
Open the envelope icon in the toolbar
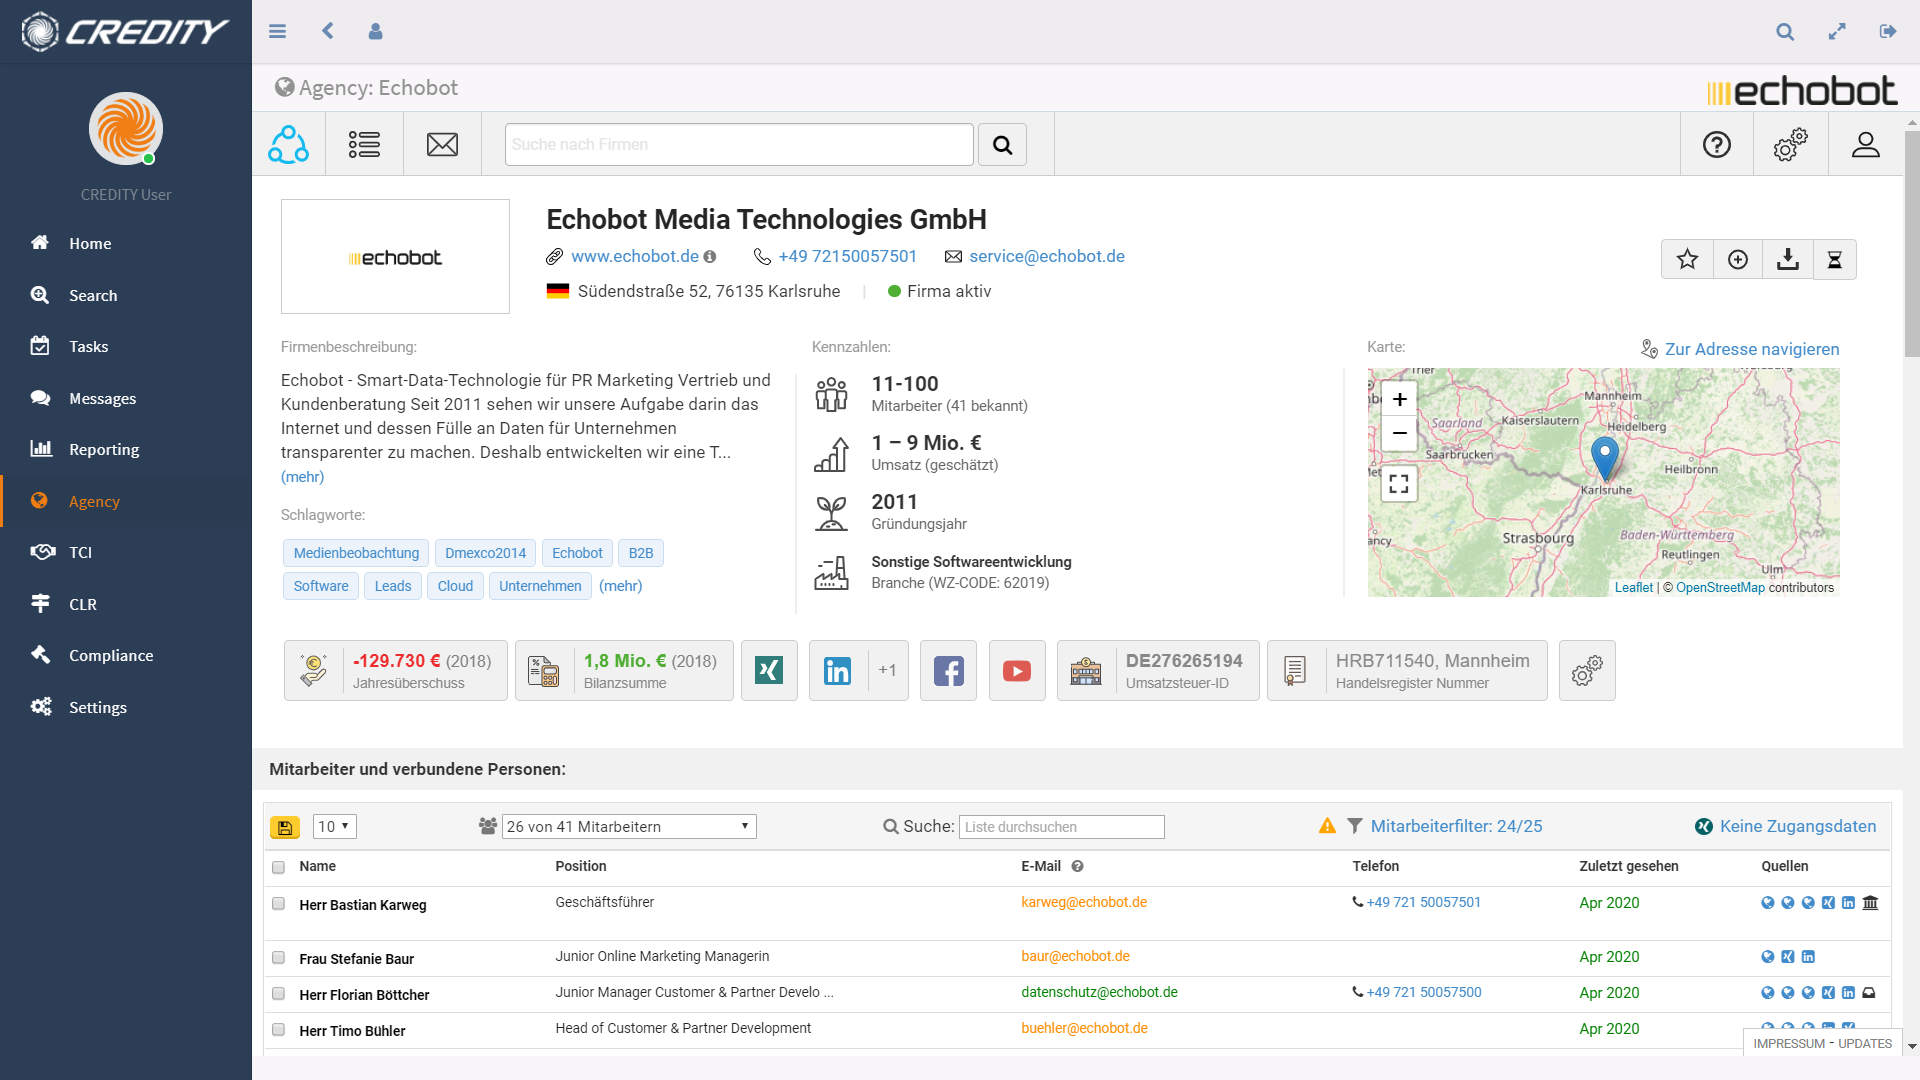pyautogui.click(x=442, y=144)
